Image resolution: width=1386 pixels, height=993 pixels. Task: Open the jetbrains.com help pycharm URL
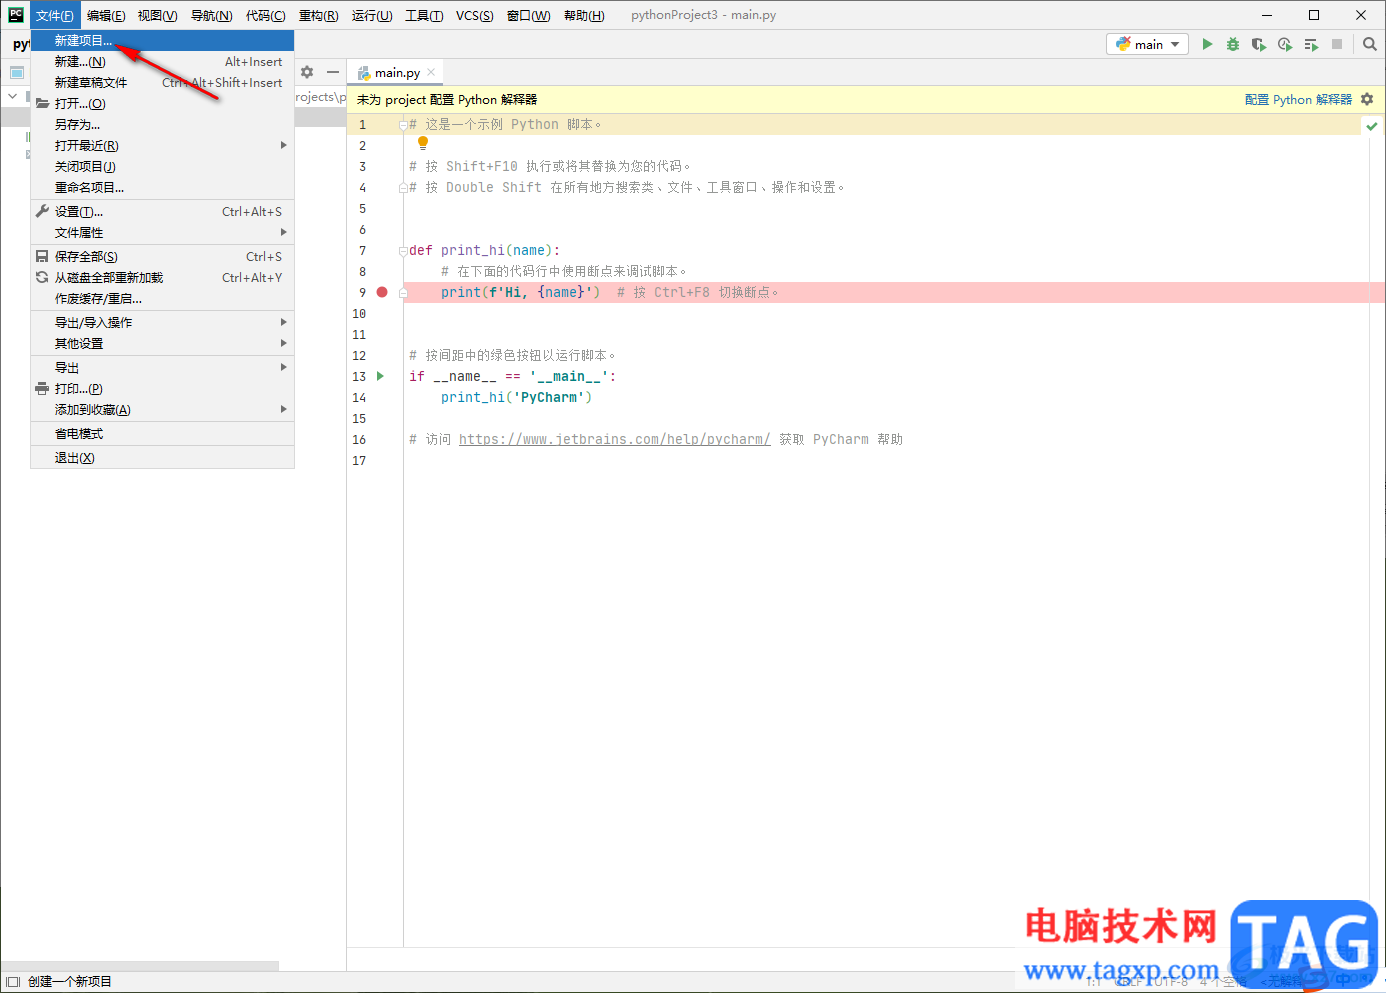(614, 439)
